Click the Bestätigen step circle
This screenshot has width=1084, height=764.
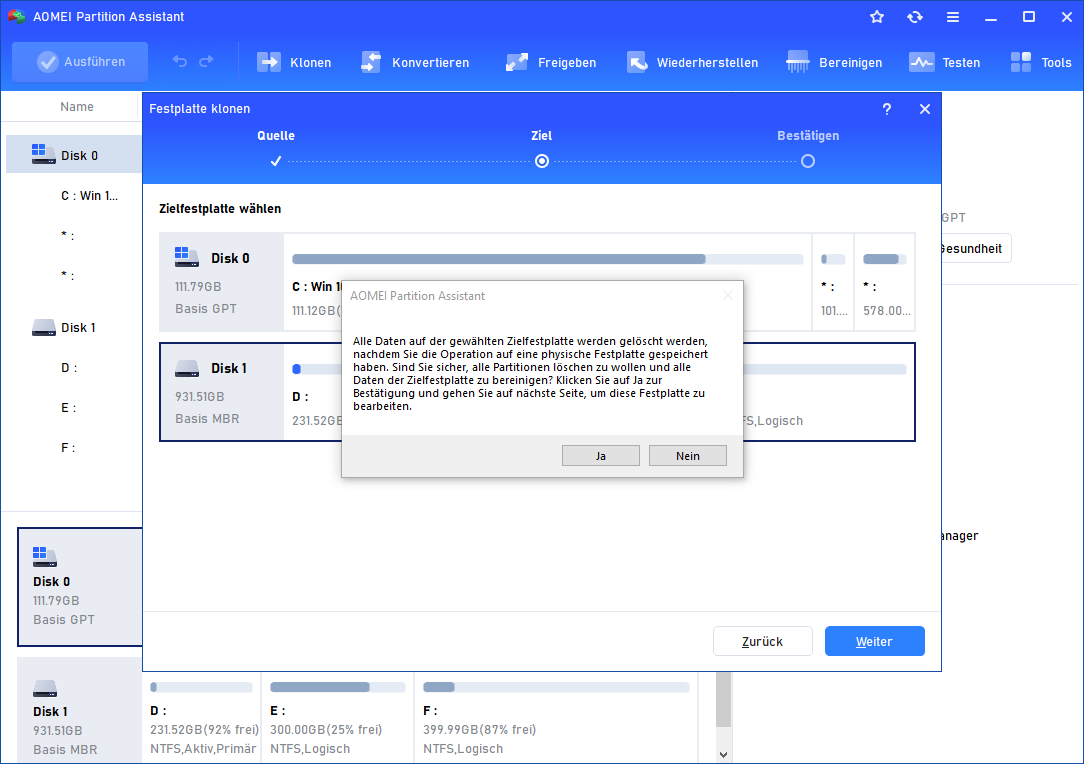pyautogui.click(x=807, y=161)
